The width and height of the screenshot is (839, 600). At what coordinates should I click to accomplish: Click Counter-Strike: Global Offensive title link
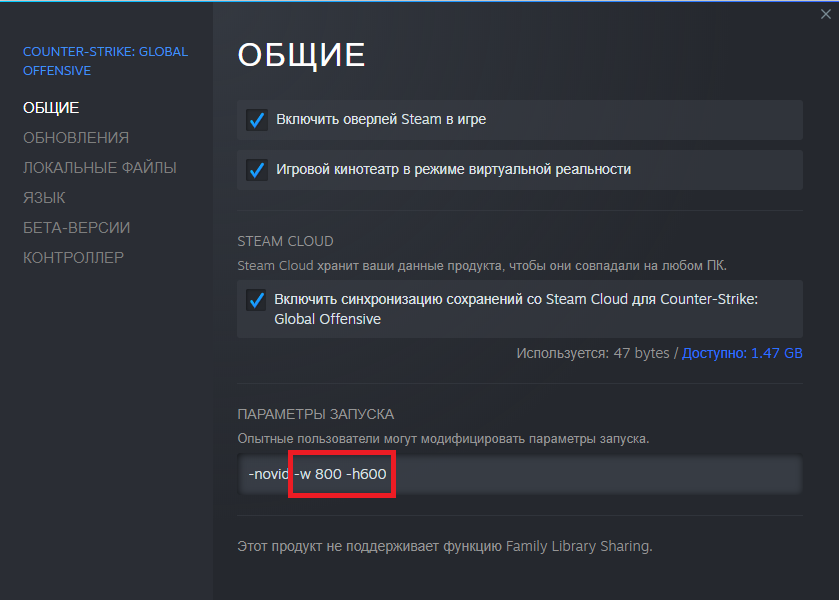pos(105,61)
